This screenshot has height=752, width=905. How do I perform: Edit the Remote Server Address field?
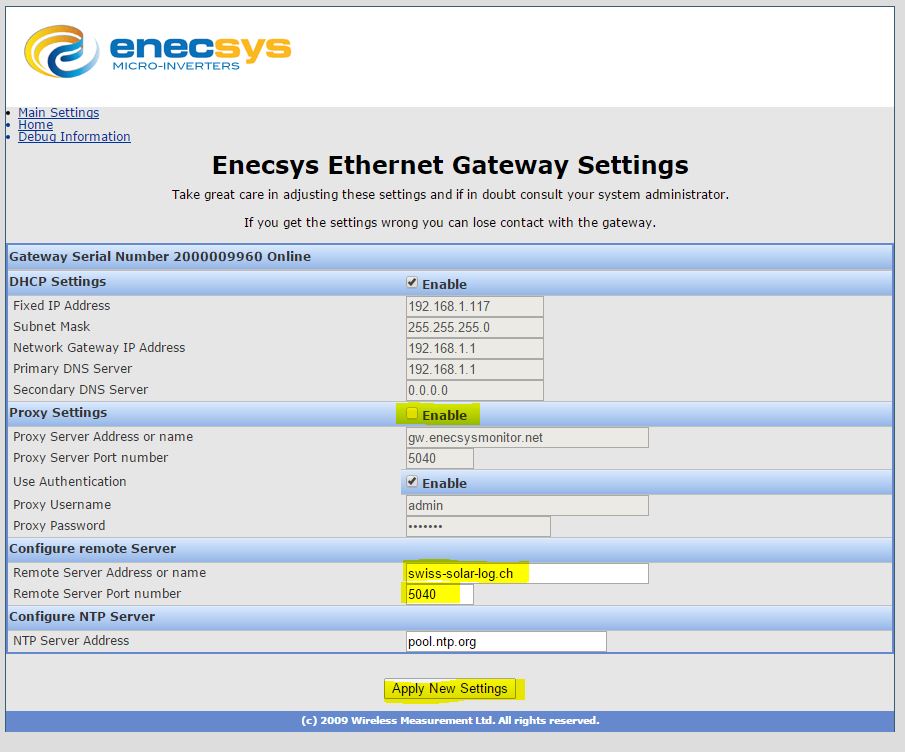pyautogui.click(x=526, y=573)
